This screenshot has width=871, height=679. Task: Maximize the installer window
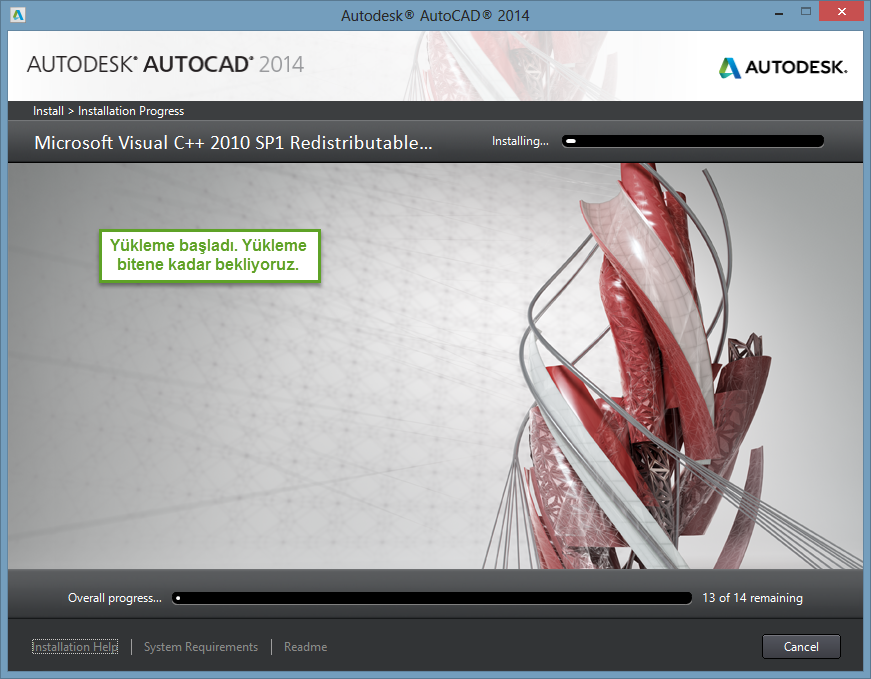(x=806, y=12)
